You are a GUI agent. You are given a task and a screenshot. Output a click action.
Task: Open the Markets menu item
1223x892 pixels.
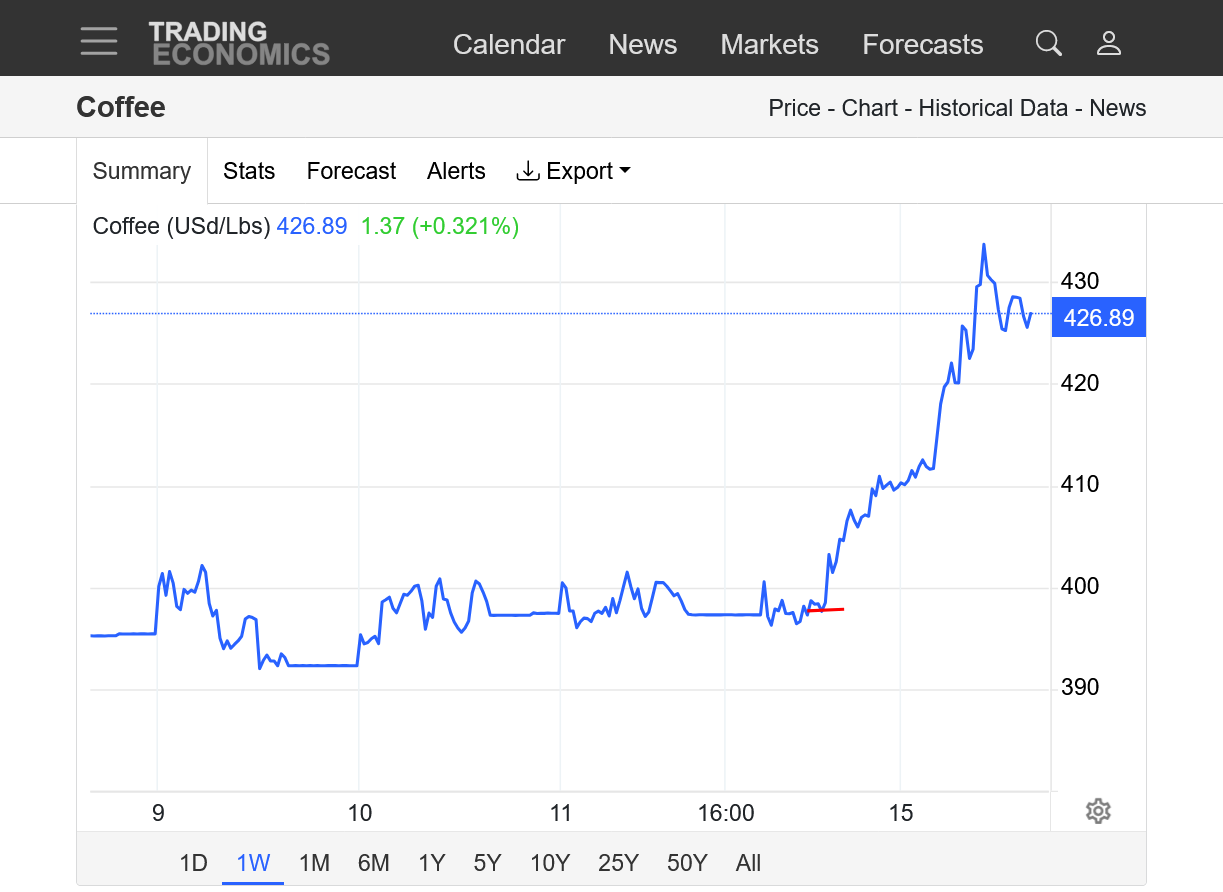769,45
